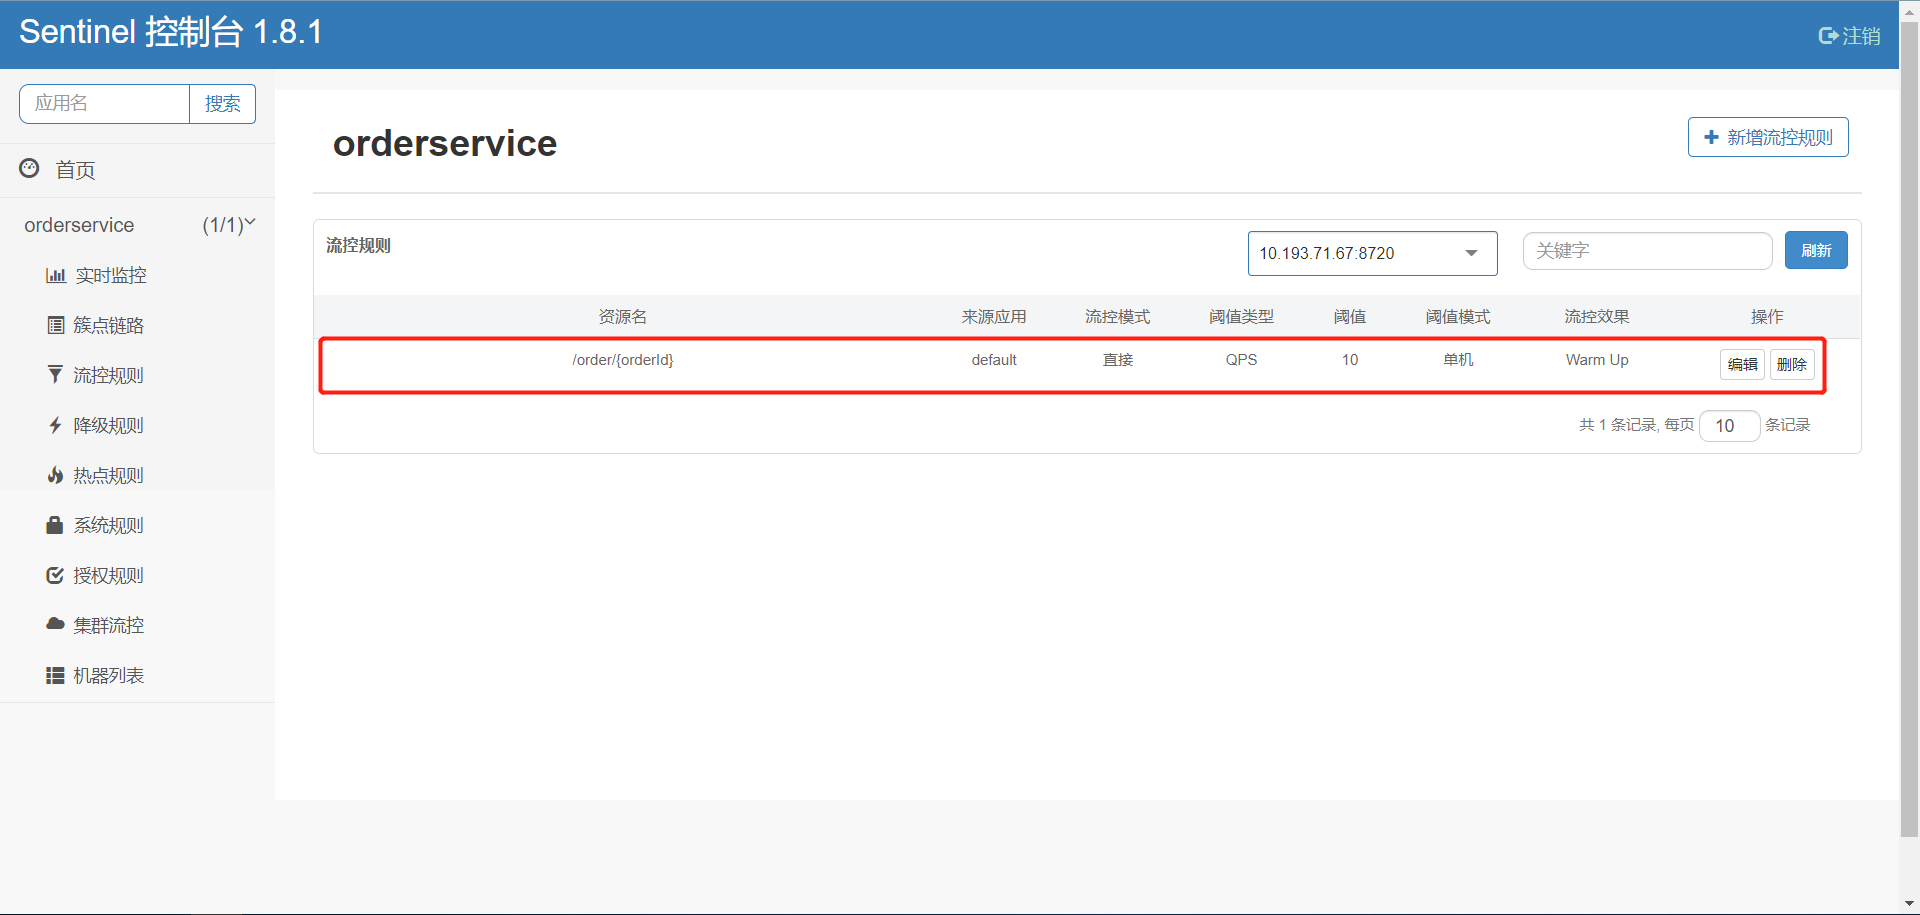The width and height of the screenshot is (1920, 915).
Task: Click the 'default' source app cell
Action: coord(994,360)
